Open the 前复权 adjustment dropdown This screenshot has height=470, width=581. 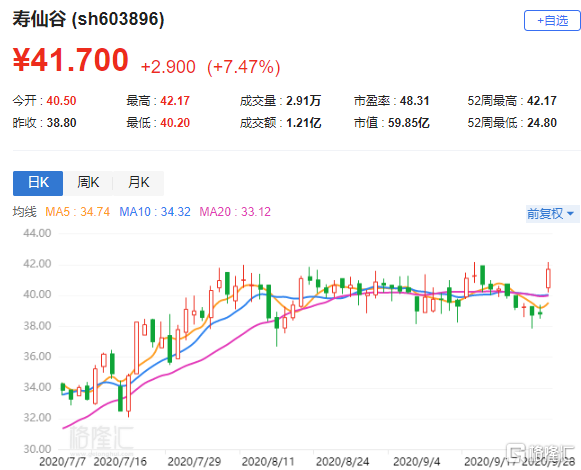[552, 214]
